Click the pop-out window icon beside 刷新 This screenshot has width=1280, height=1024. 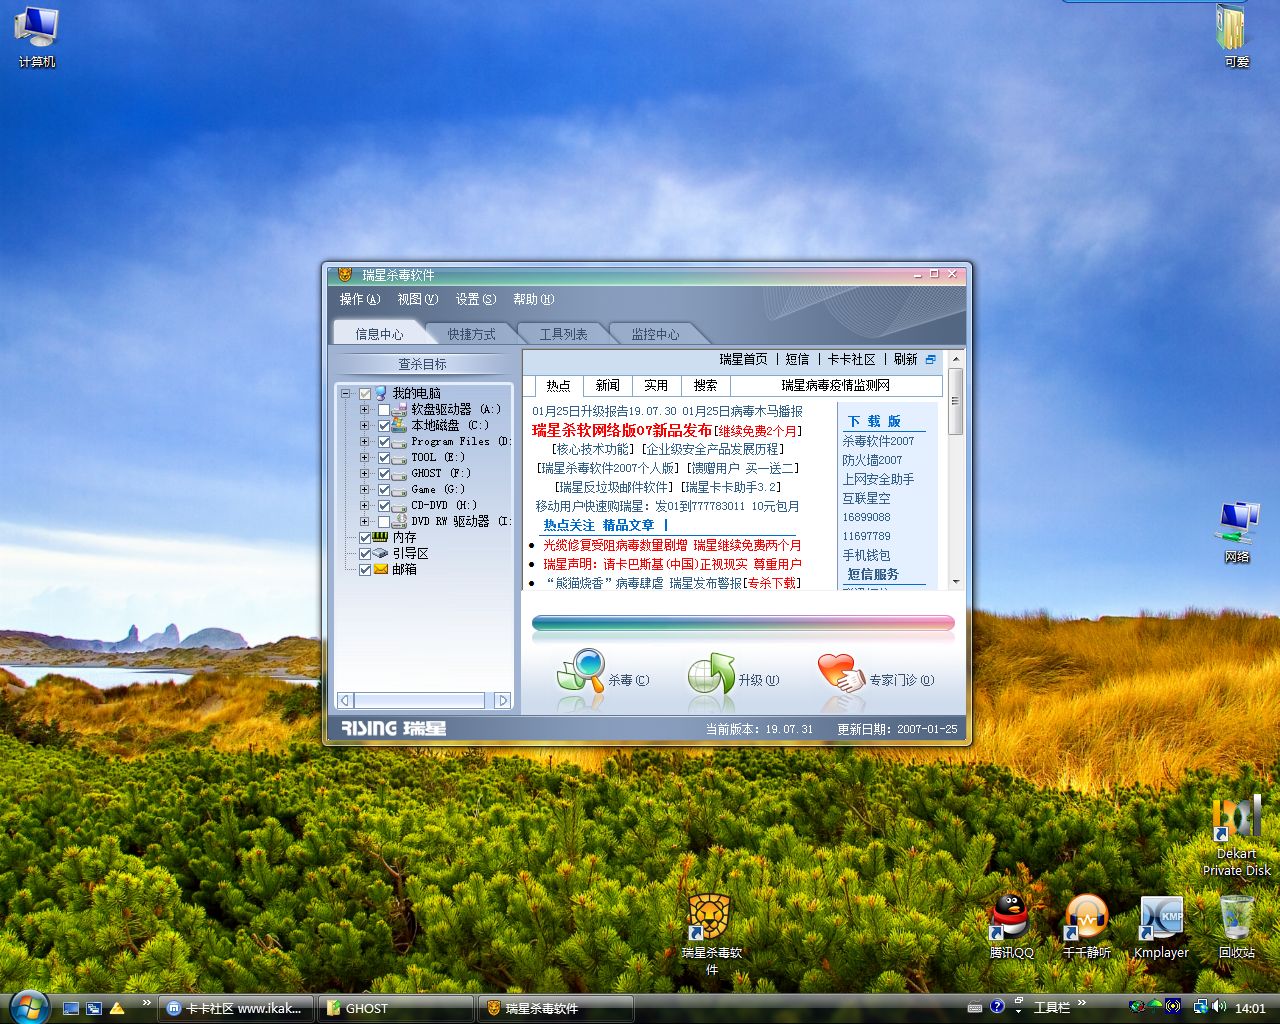tap(930, 360)
